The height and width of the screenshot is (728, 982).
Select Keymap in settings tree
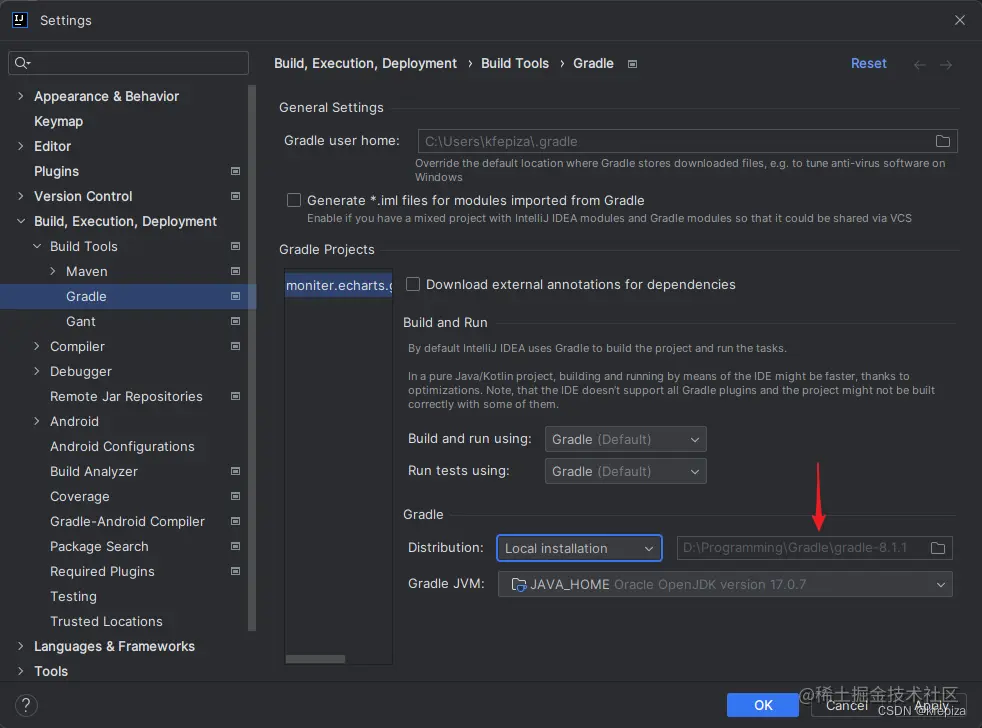coord(58,121)
